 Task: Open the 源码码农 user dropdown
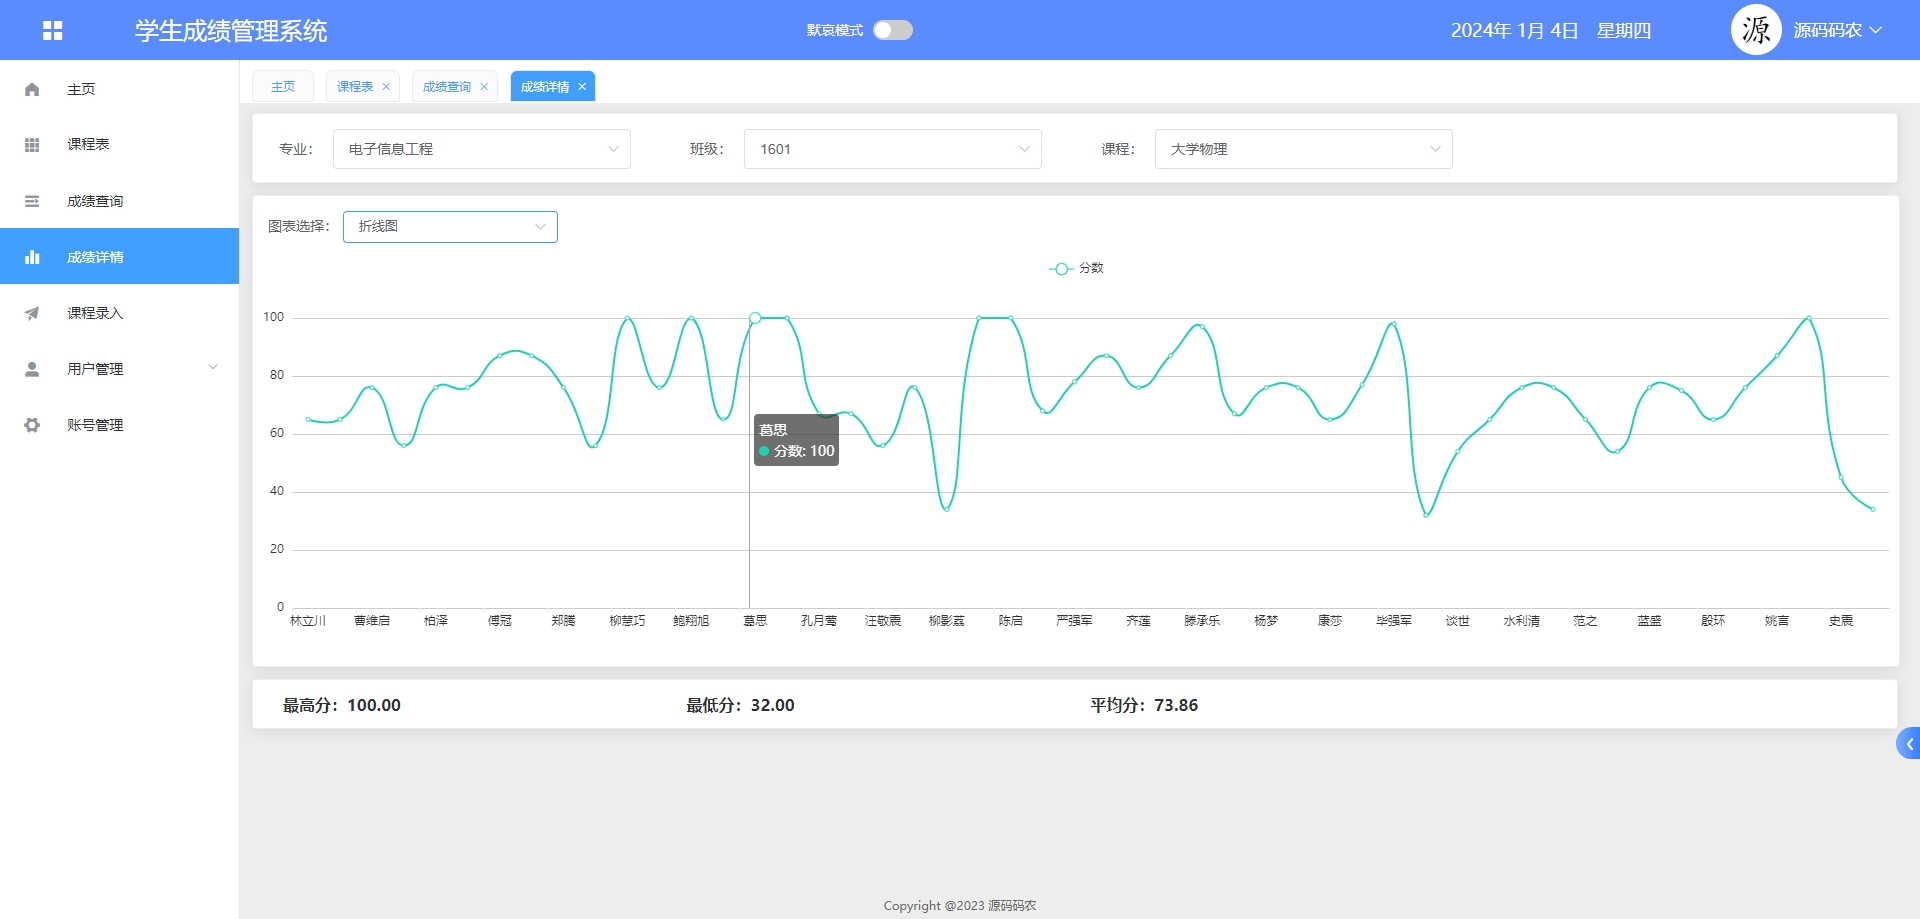pos(1838,30)
